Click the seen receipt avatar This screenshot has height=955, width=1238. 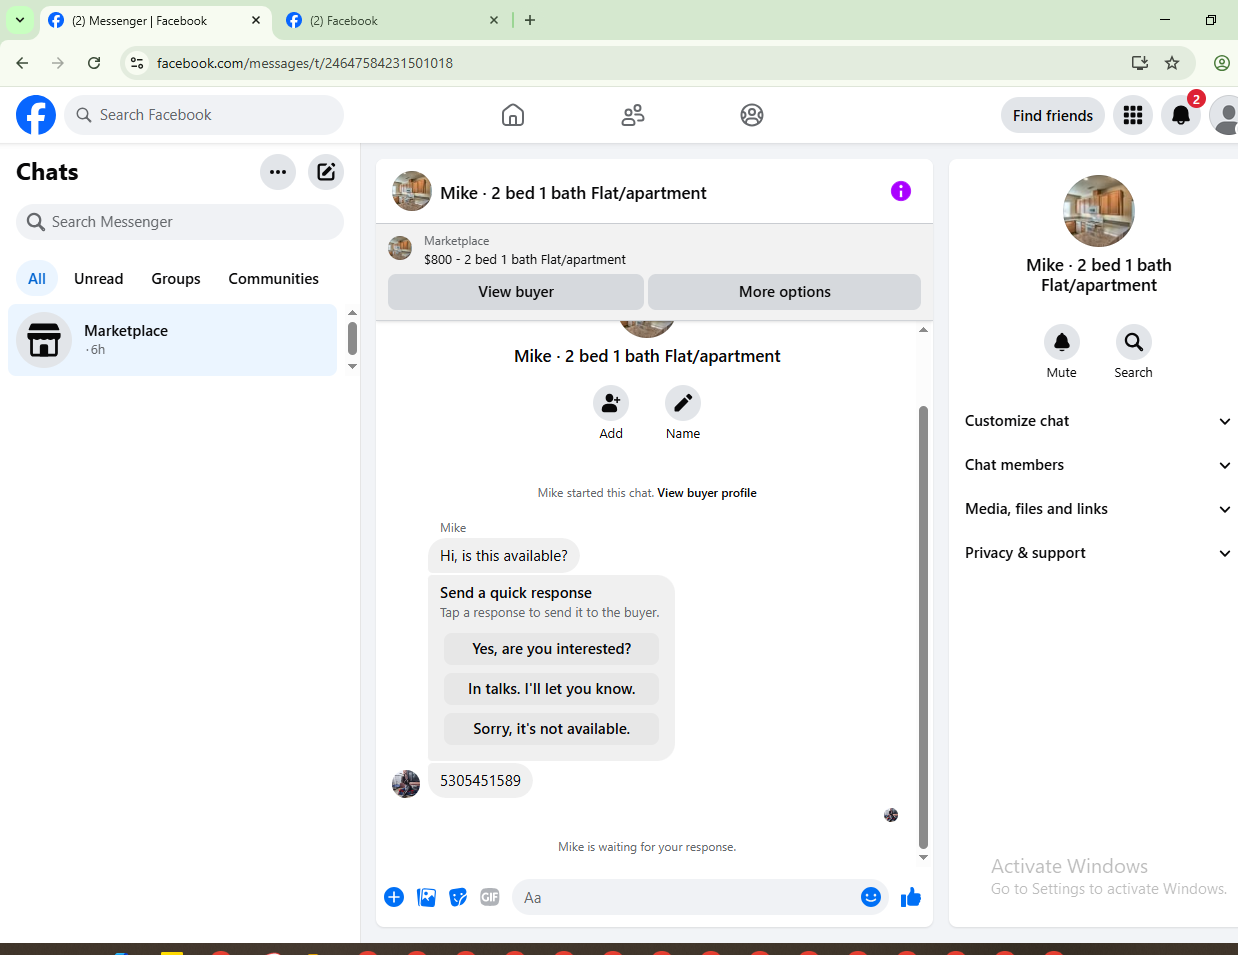point(891,815)
